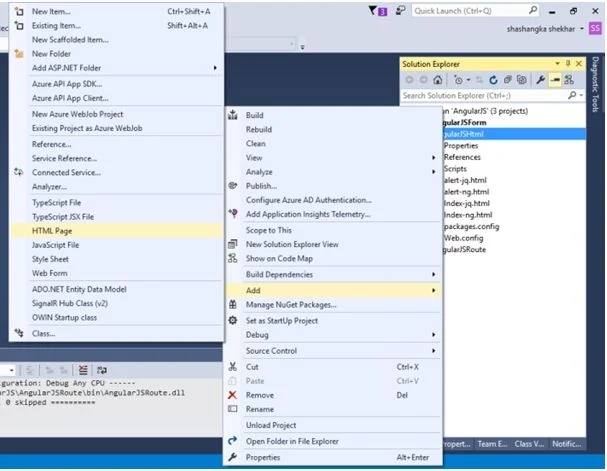Expand the Analyze submenu arrow

click(x=434, y=171)
